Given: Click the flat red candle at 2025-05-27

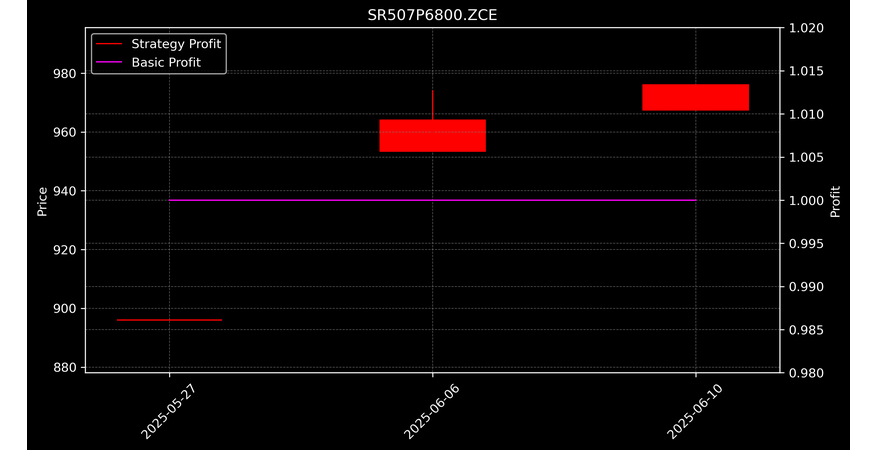Looking at the screenshot, I should (169, 320).
